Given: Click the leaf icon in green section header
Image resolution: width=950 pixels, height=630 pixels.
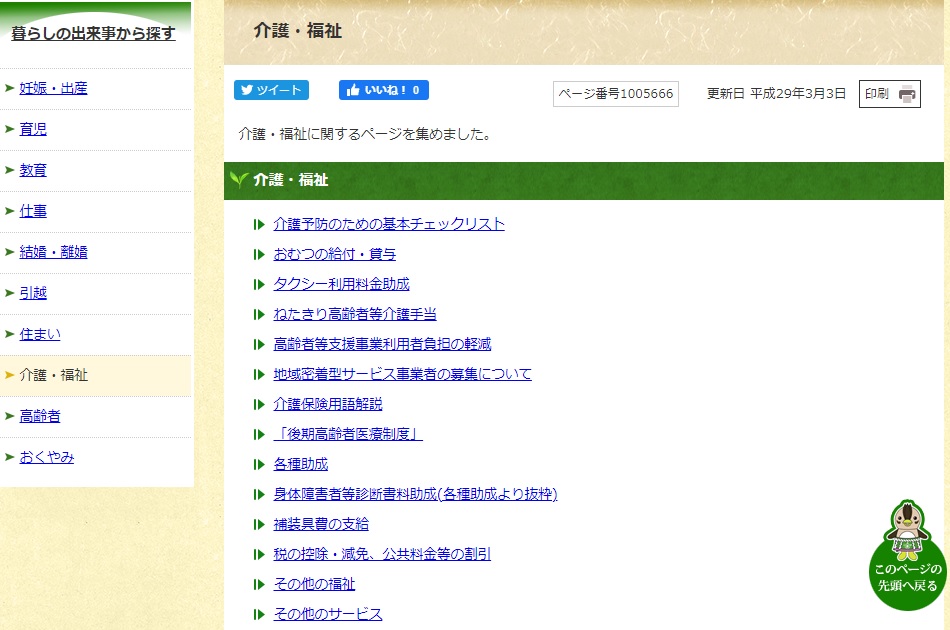Looking at the screenshot, I should [239, 180].
